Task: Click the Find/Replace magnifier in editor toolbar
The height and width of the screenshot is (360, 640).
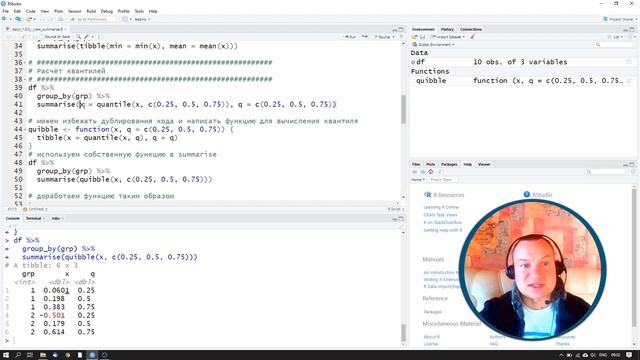Action: click(x=78, y=37)
